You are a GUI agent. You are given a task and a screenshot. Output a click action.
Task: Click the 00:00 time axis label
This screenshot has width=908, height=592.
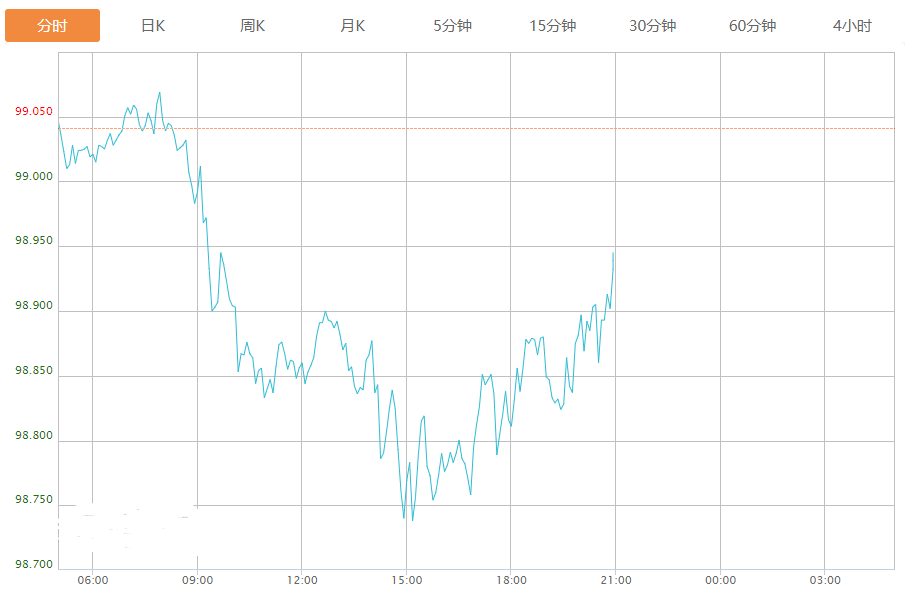(x=720, y=580)
